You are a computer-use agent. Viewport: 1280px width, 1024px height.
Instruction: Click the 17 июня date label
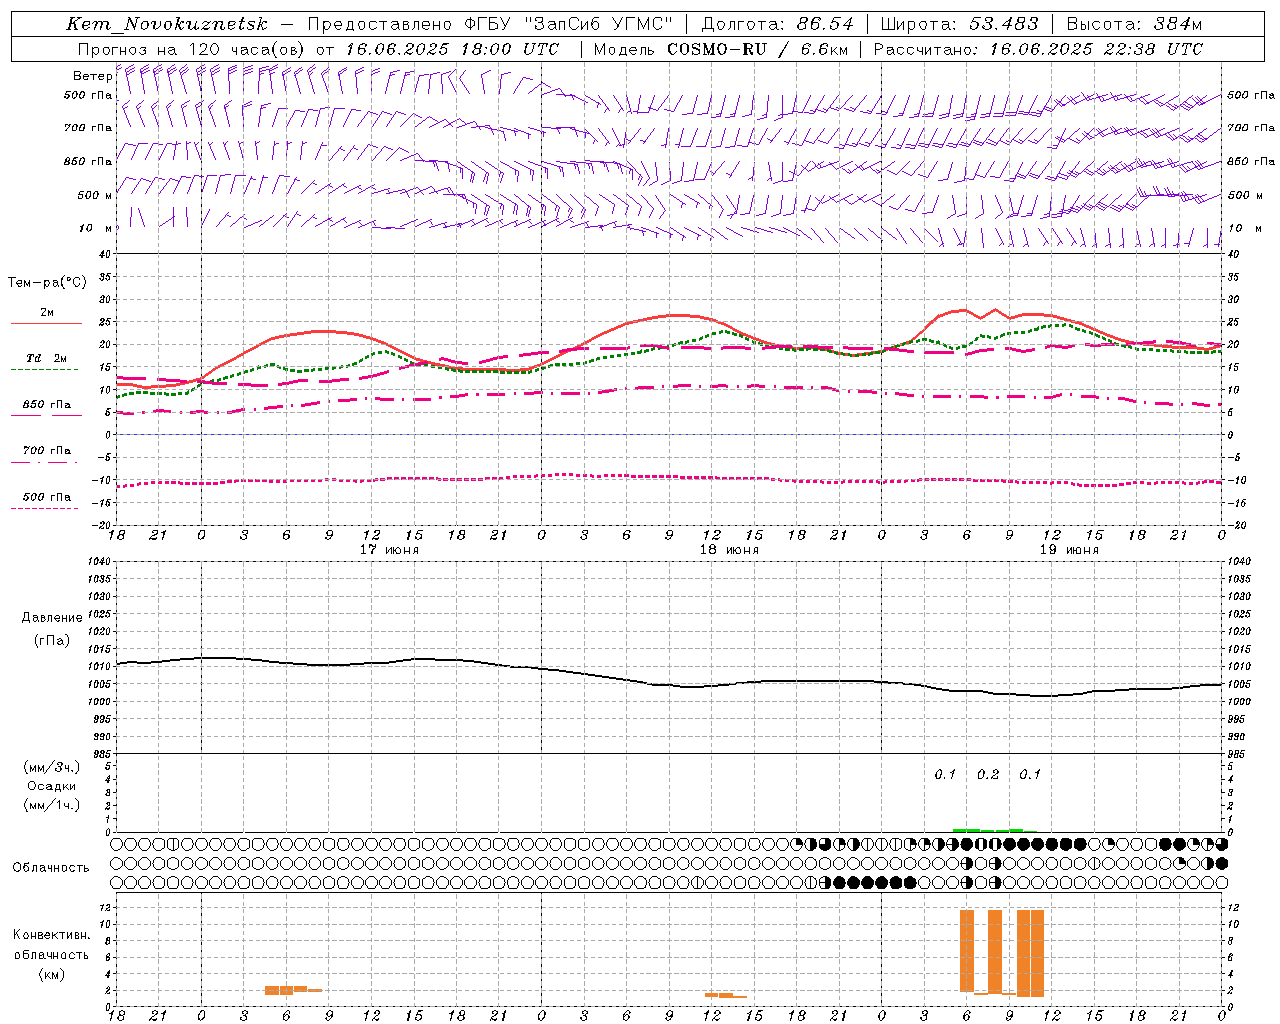tap(389, 550)
